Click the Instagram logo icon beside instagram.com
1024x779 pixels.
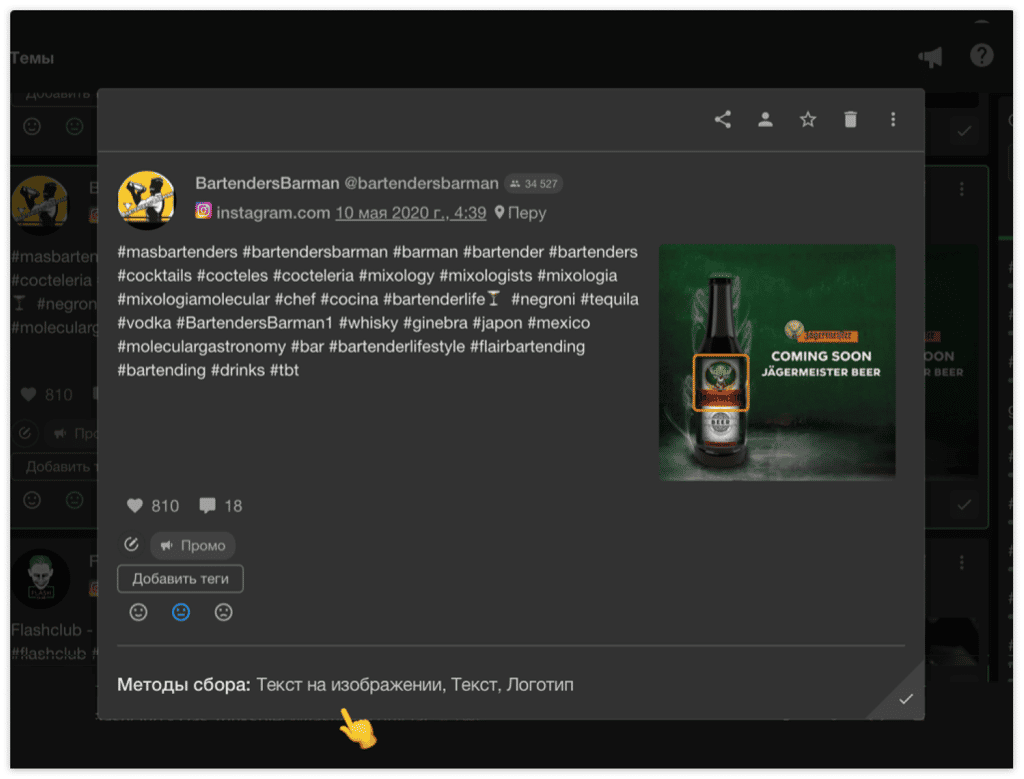tap(204, 211)
